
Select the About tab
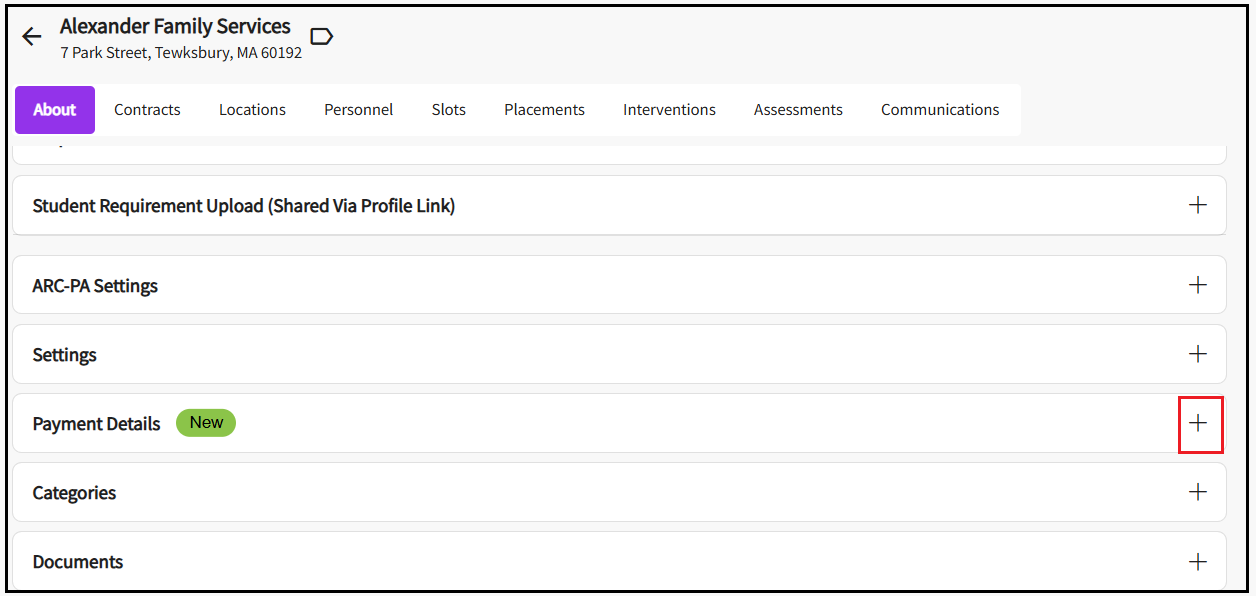click(x=55, y=110)
